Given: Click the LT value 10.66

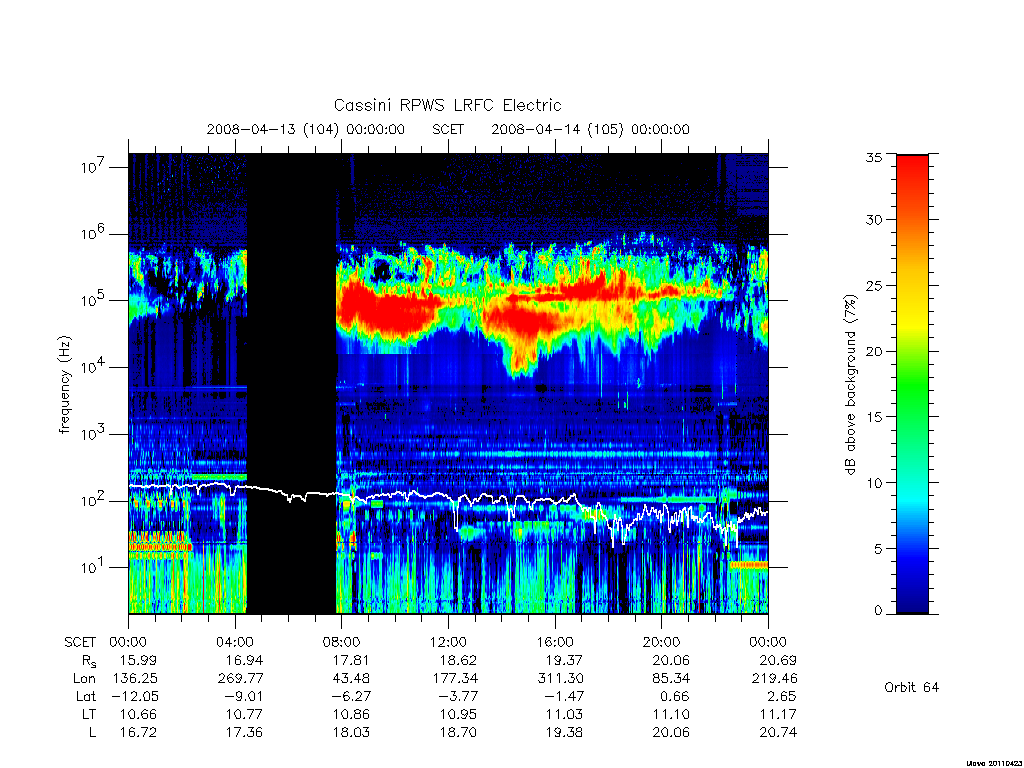Looking at the screenshot, I should 138,714.
